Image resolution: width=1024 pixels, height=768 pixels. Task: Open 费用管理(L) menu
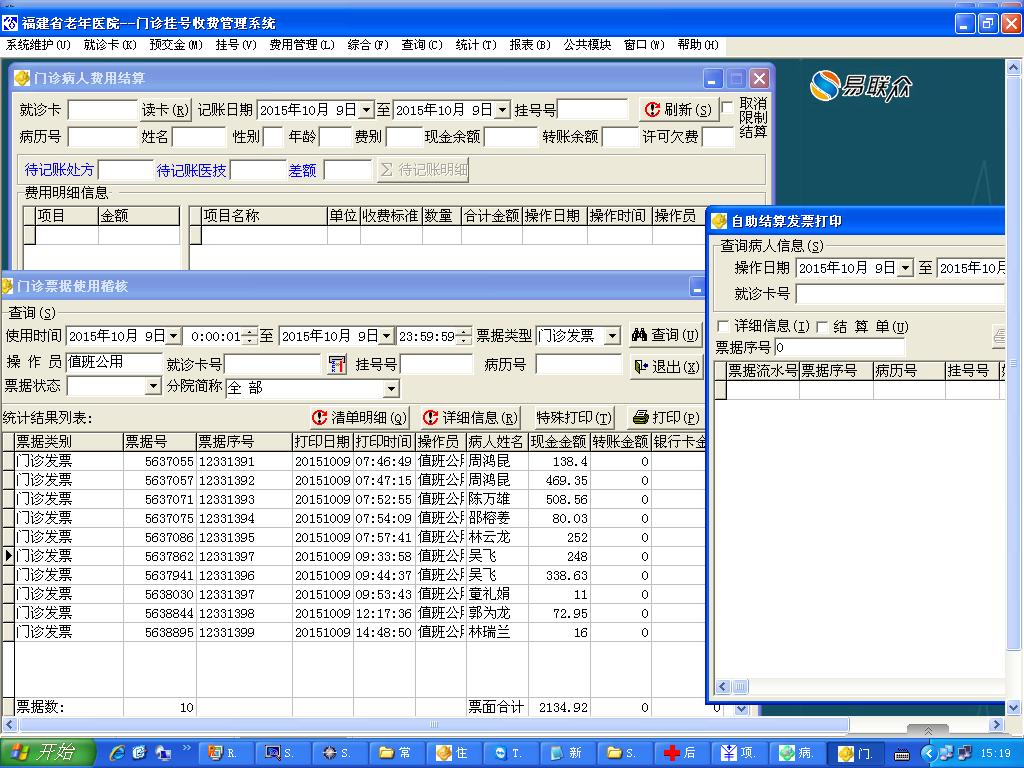tap(302, 44)
